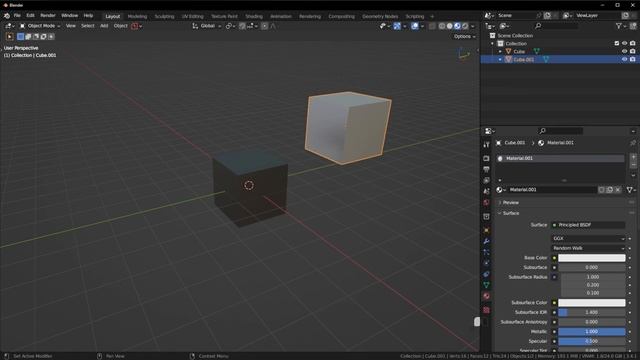Switch to wireframe viewport shading
Image resolution: width=640 pixels, height=360 pixels.
[442, 26]
